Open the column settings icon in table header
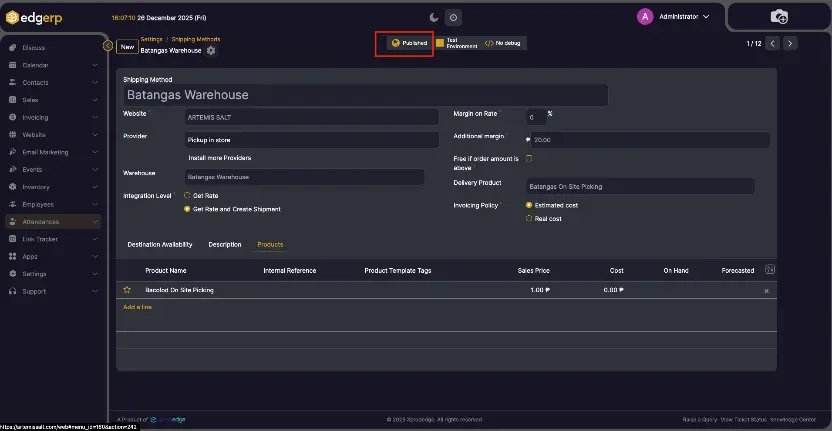 click(769, 270)
